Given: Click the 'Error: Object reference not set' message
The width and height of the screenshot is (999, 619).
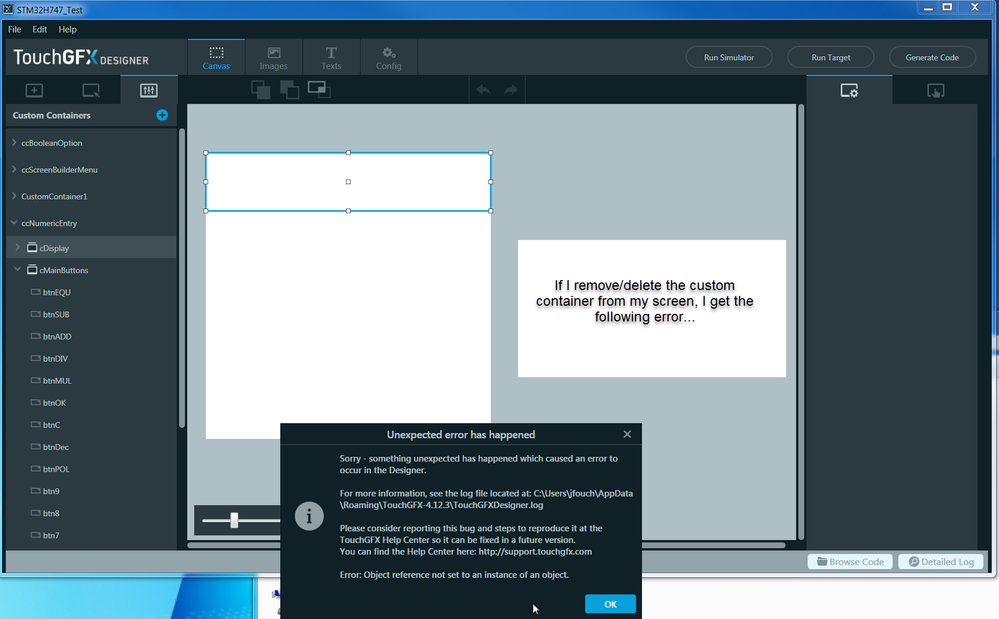Looking at the screenshot, I should click(x=454, y=574).
